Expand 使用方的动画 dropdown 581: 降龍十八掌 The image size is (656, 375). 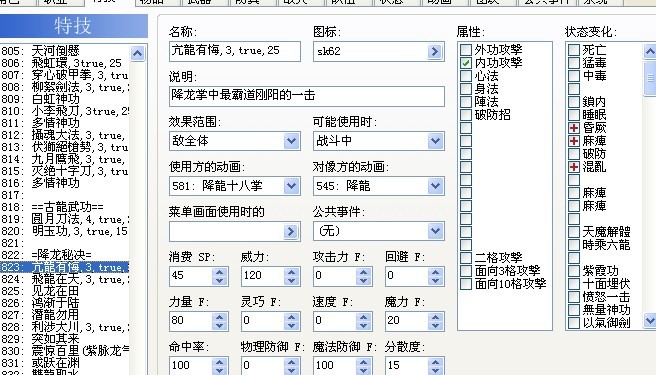[235, 186]
